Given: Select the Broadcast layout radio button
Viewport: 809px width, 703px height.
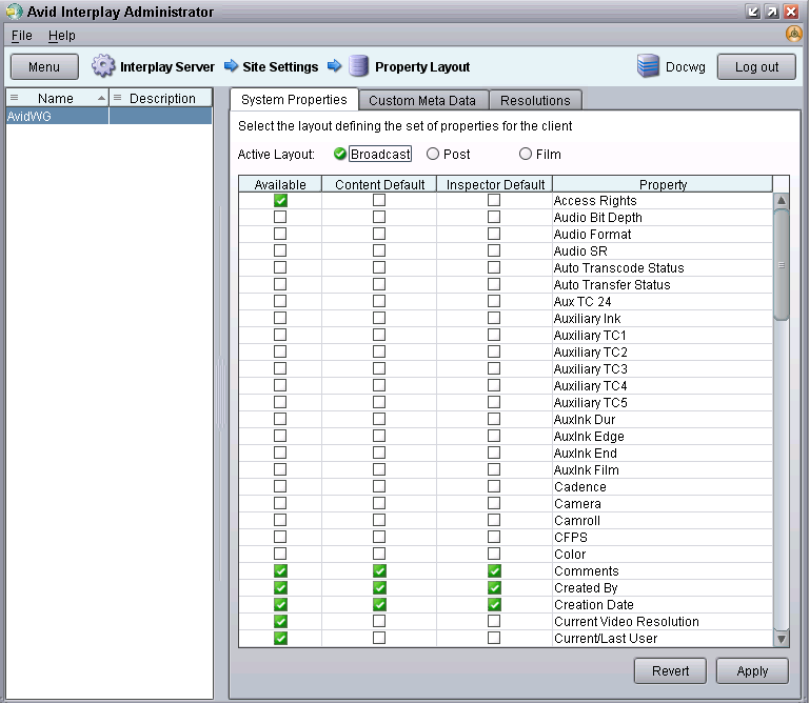Looking at the screenshot, I should click(339, 154).
